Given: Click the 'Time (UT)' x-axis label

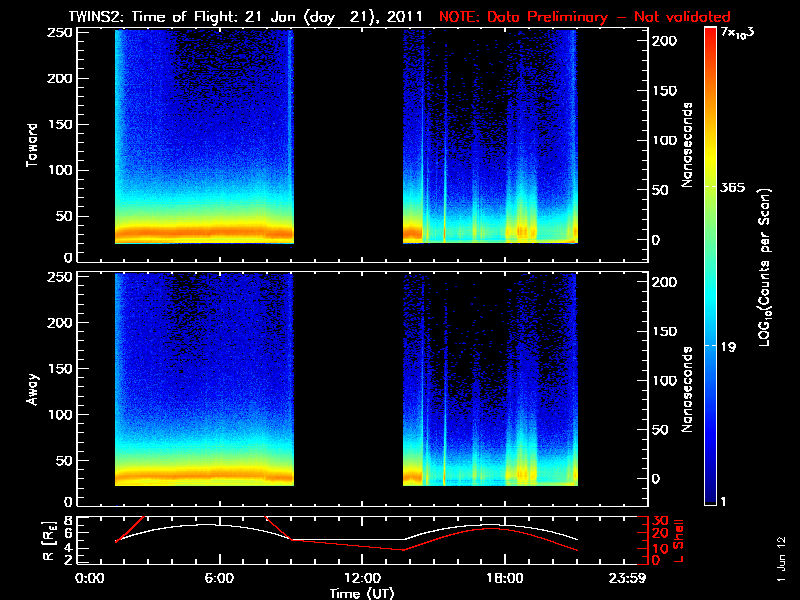Looking at the screenshot, I should pos(363,593).
